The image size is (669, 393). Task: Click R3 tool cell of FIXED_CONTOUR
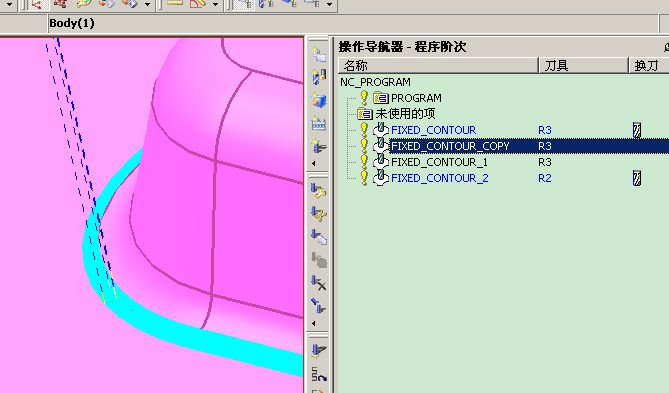point(545,130)
